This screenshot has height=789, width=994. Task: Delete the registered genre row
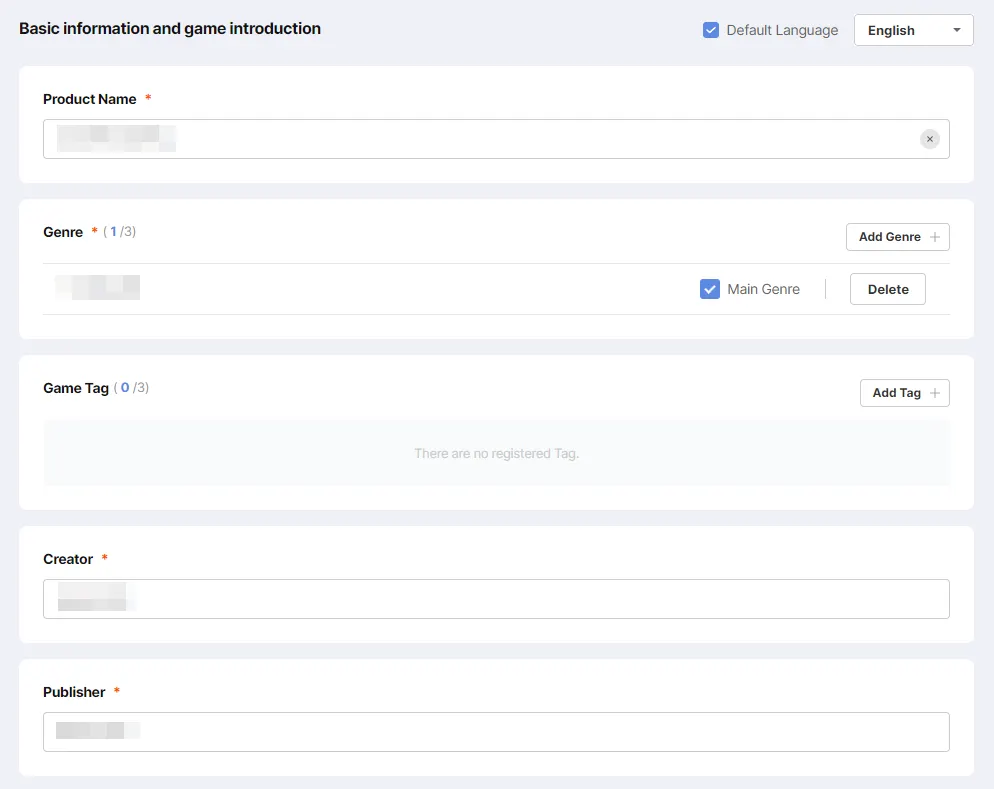click(x=888, y=289)
